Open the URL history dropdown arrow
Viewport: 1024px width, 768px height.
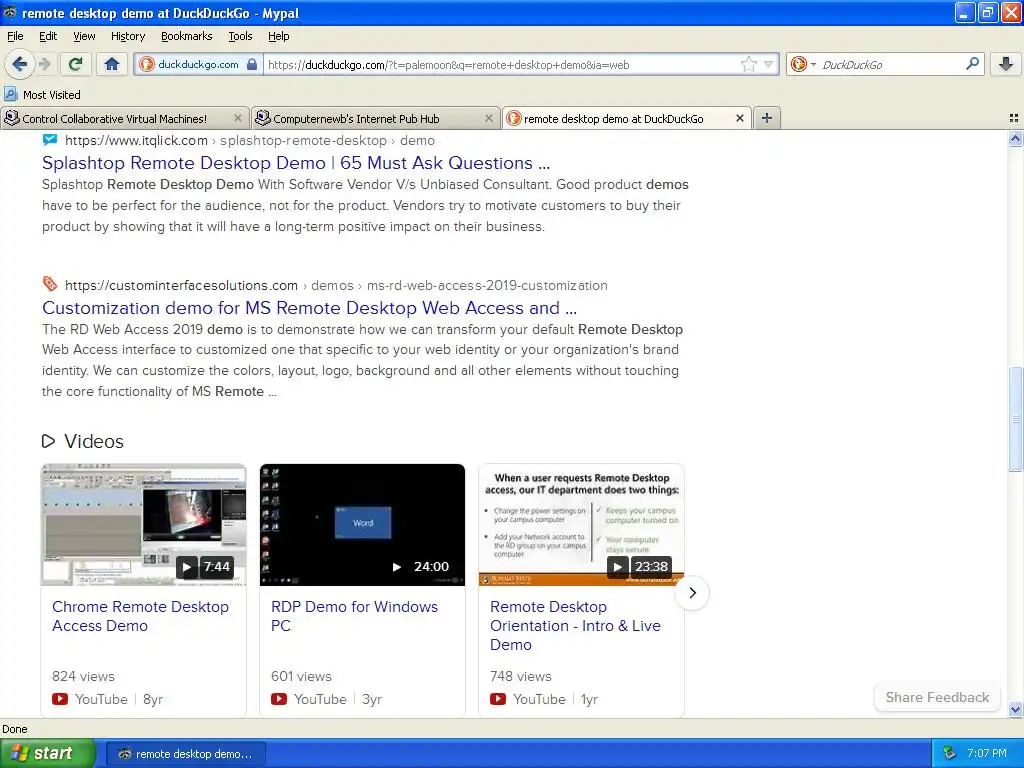coord(769,64)
